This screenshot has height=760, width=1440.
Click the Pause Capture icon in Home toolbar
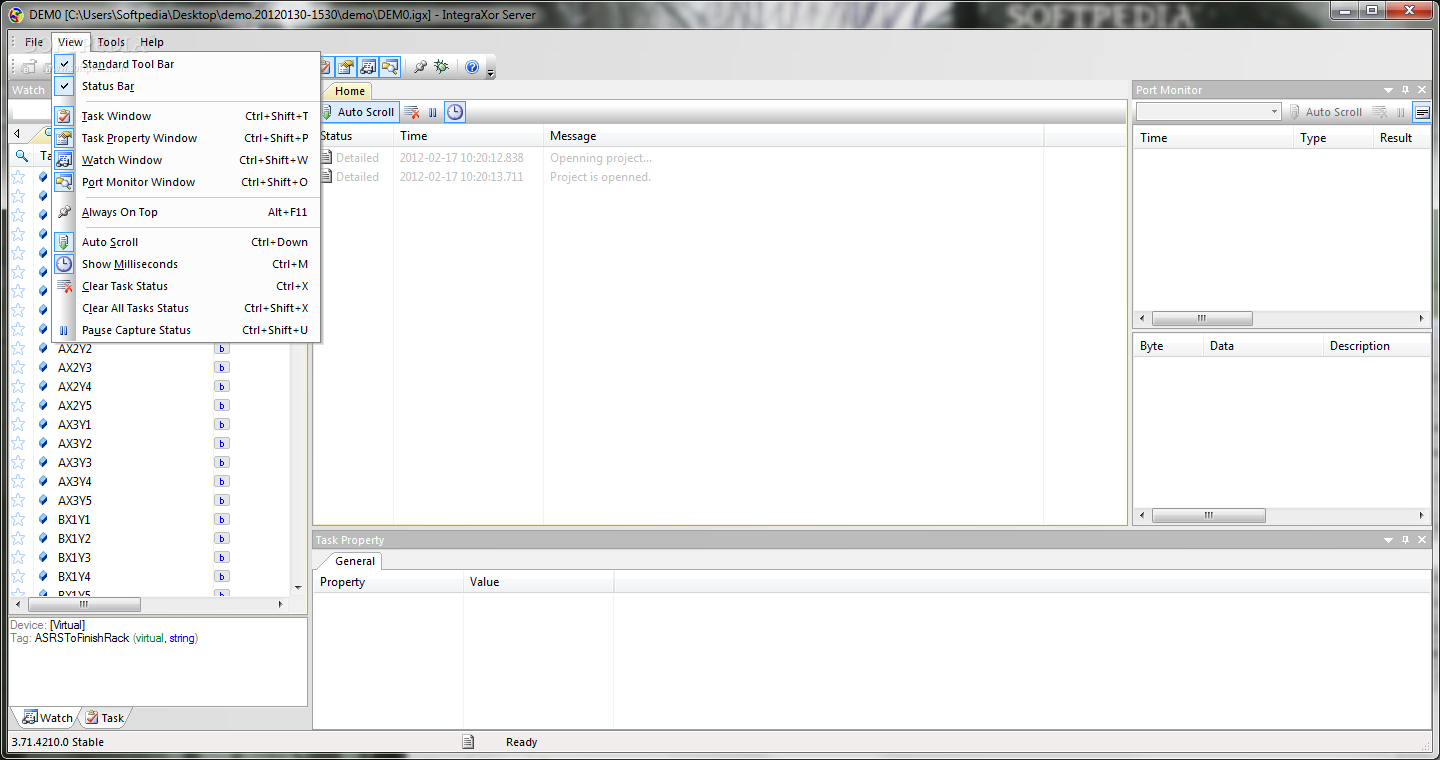[x=433, y=112]
